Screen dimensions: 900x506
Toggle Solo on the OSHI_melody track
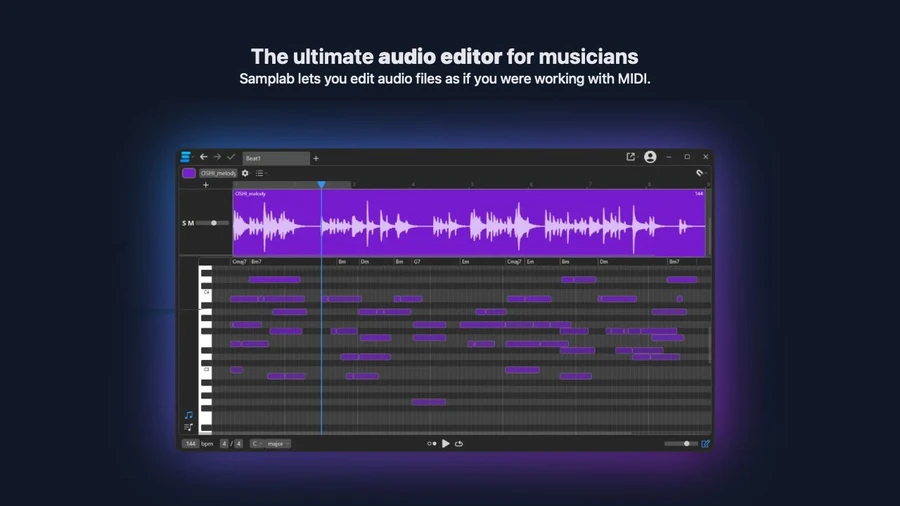(x=184, y=223)
